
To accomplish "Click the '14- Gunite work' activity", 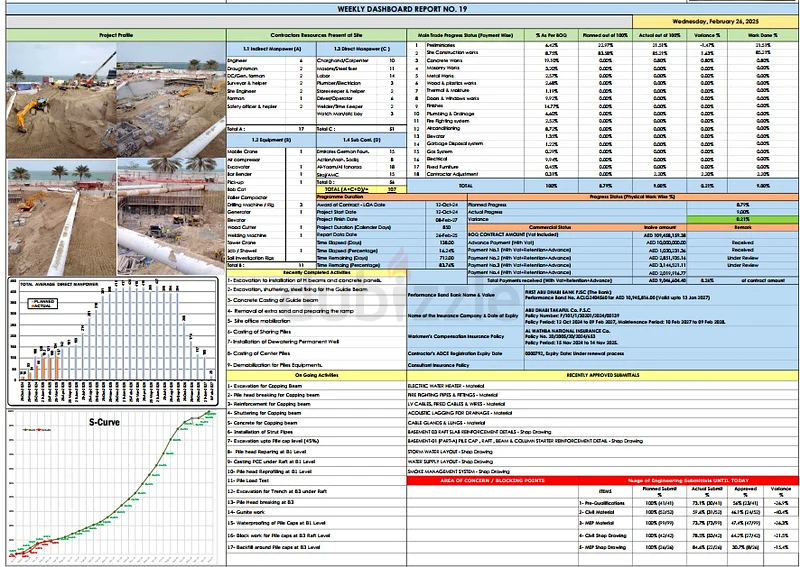I will [x=246, y=511].
